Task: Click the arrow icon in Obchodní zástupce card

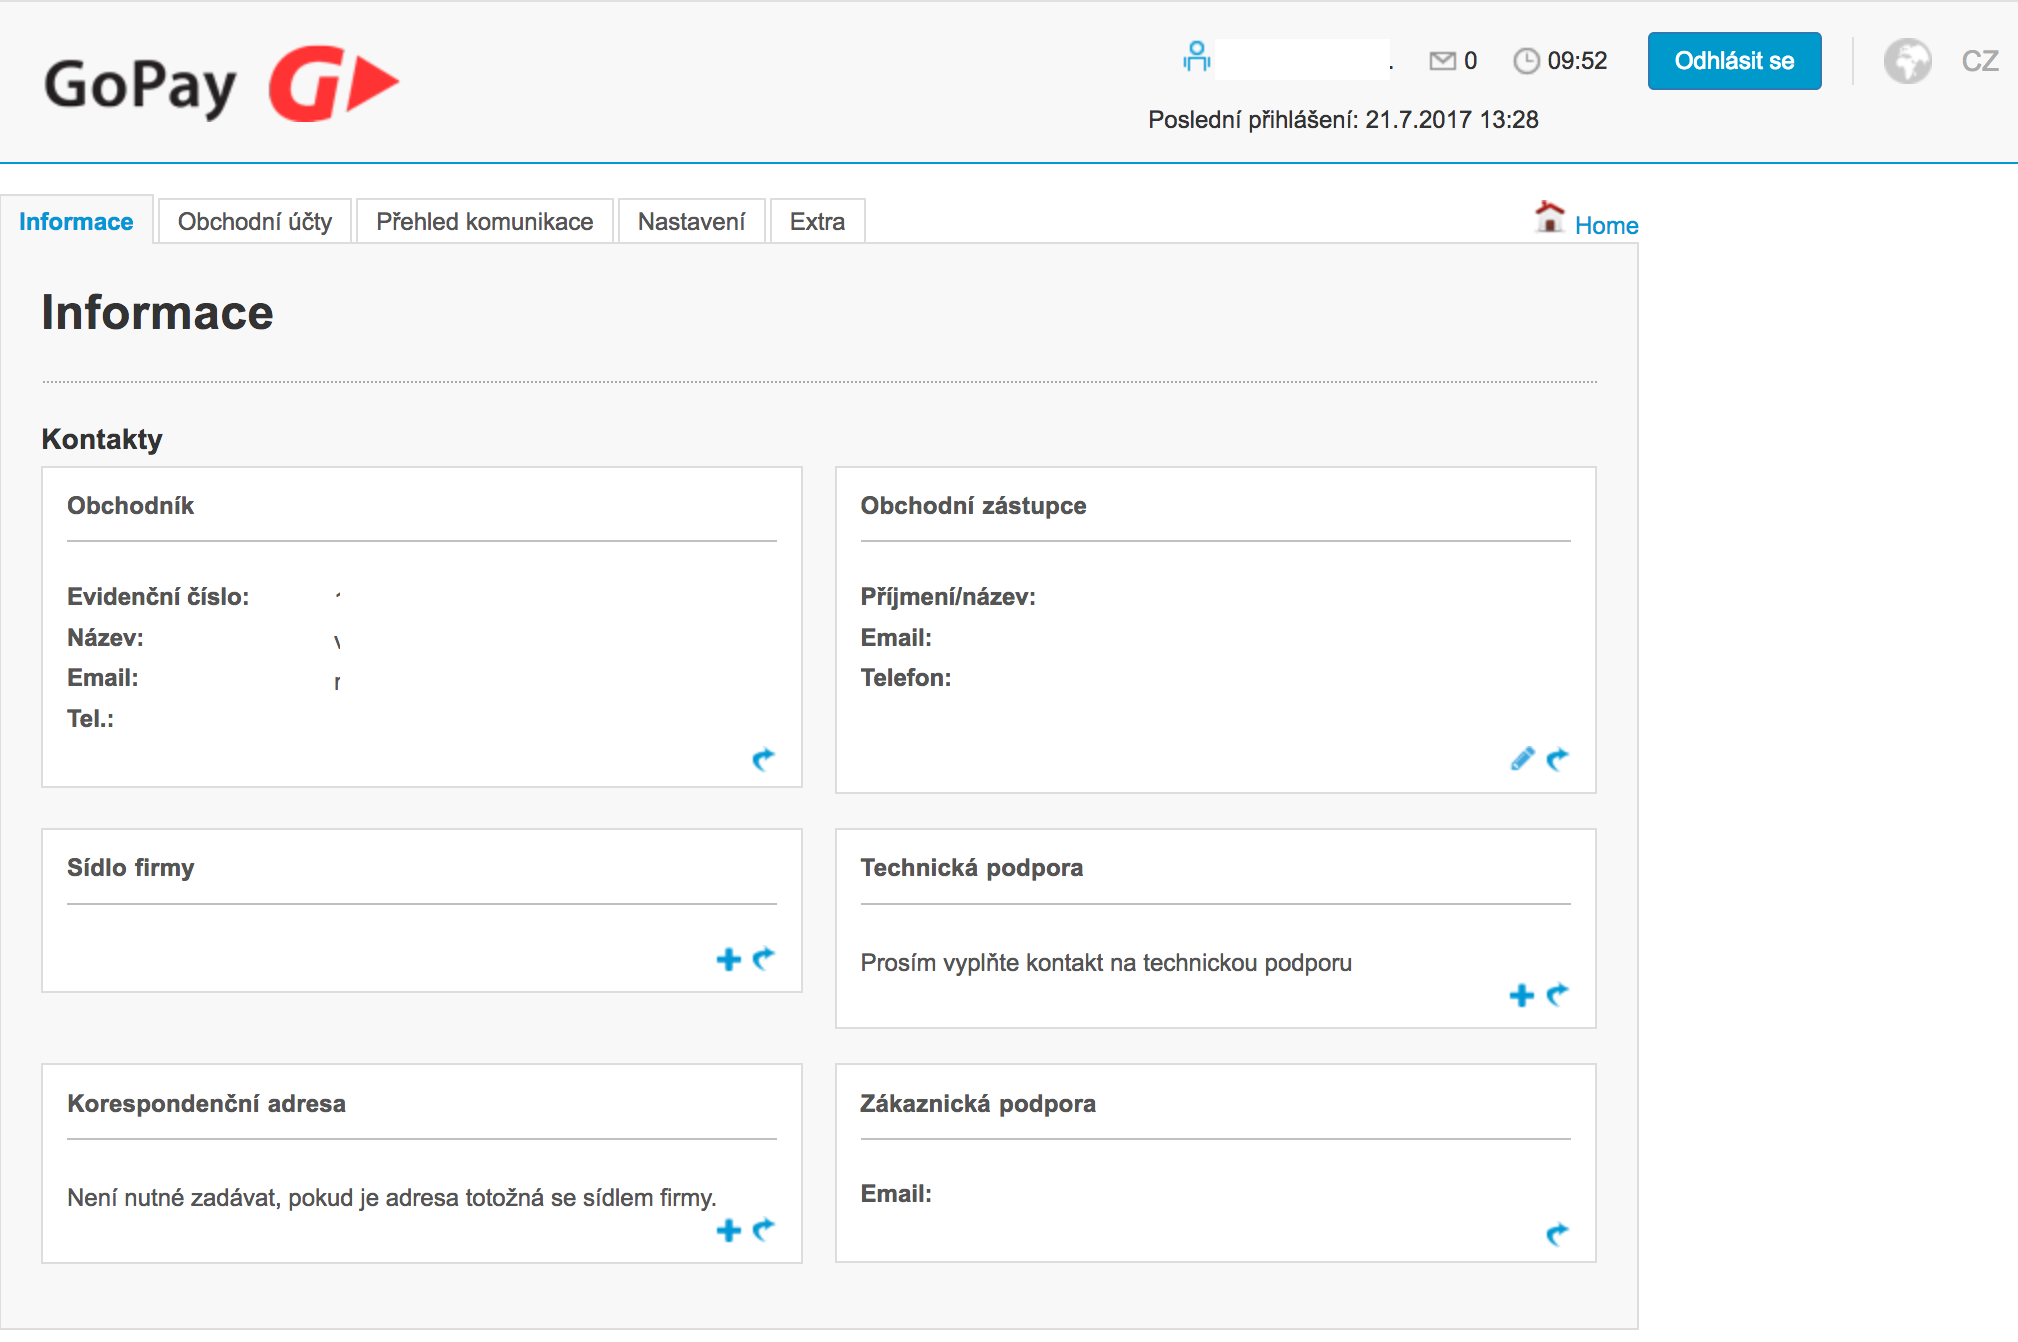Action: pyautogui.click(x=1557, y=760)
